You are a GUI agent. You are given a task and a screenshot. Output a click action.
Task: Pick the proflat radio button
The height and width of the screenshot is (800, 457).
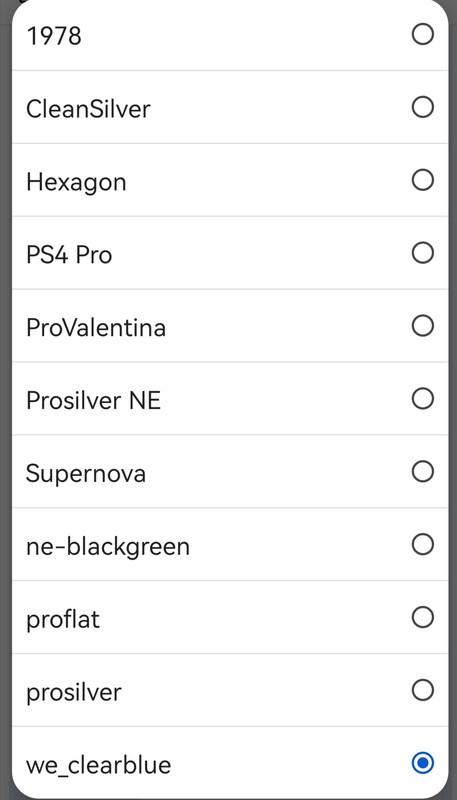(422, 618)
